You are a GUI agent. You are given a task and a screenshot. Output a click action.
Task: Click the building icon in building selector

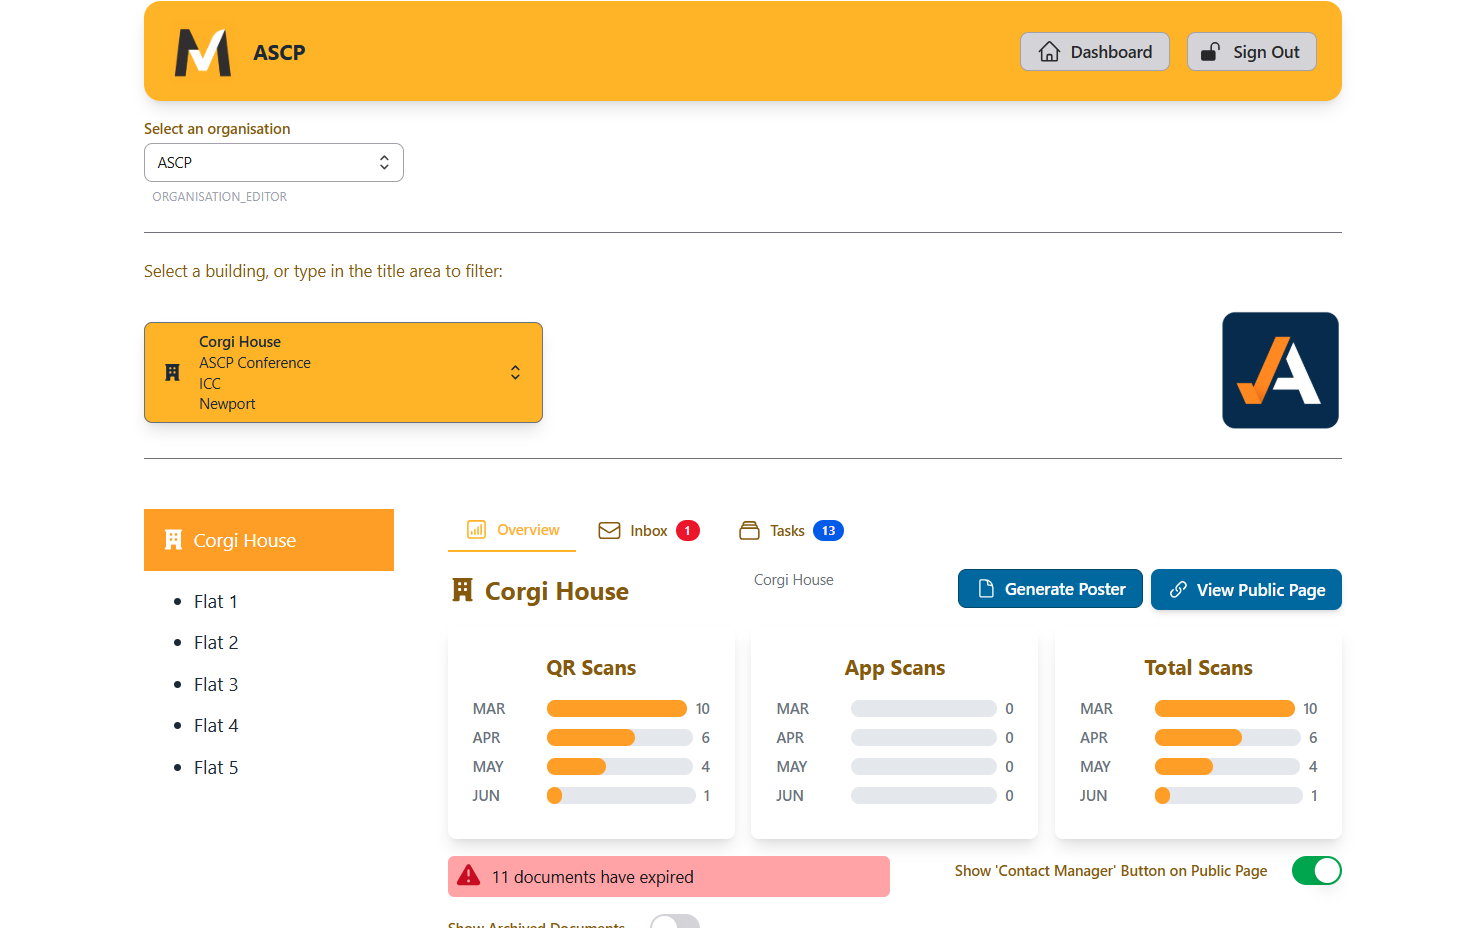[x=172, y=372]
